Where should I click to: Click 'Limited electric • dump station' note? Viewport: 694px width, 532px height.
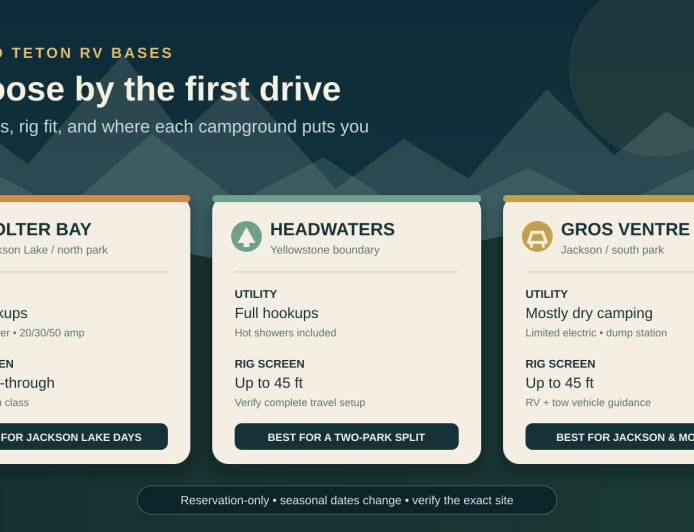click(596, 333)
